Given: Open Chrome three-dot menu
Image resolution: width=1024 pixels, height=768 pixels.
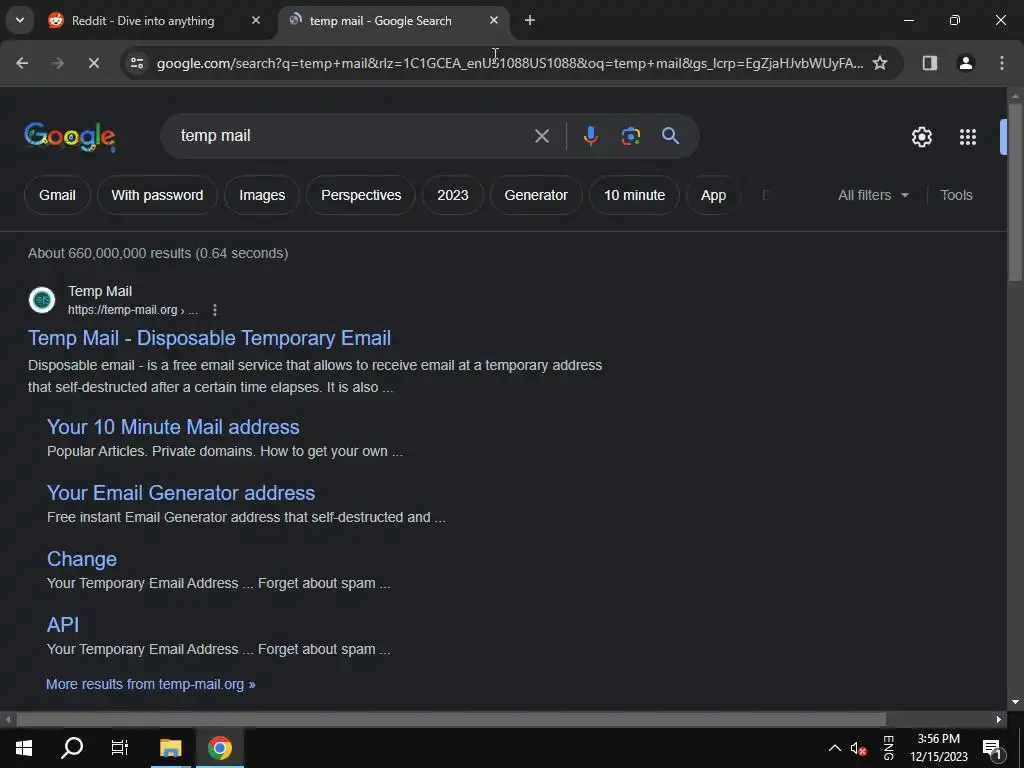Looking at the screenshot, I should point(1002,63).
